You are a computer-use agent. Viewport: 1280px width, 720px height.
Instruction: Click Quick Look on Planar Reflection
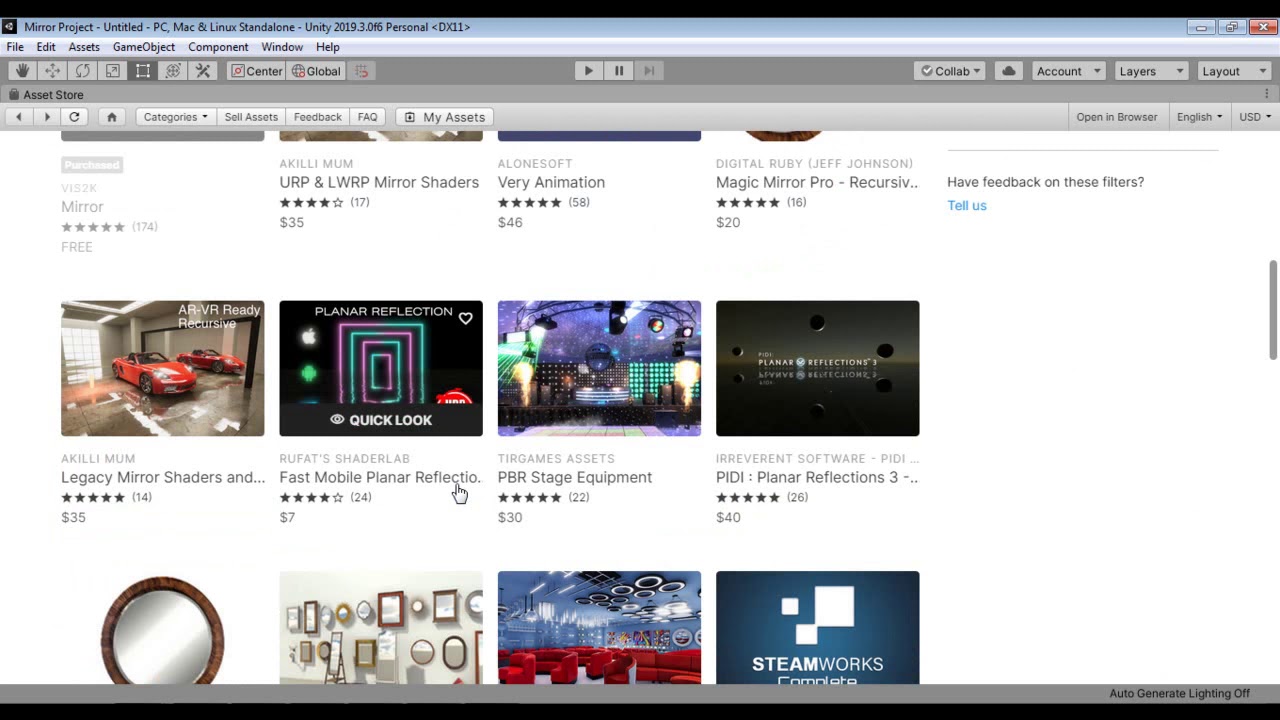pyautogui.click(x=381, y=420)
